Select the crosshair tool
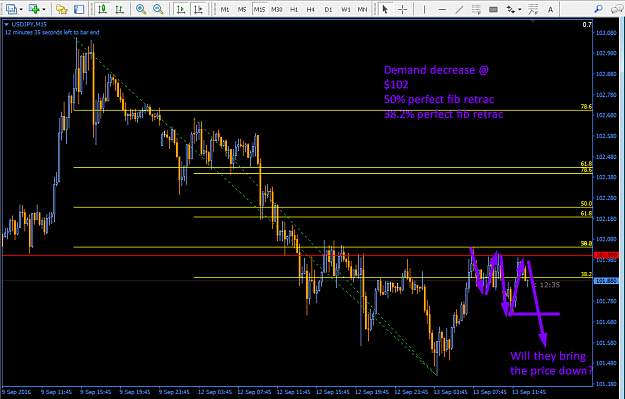The width and height of the screenshot is (625, 399). [x=403, y=9]
